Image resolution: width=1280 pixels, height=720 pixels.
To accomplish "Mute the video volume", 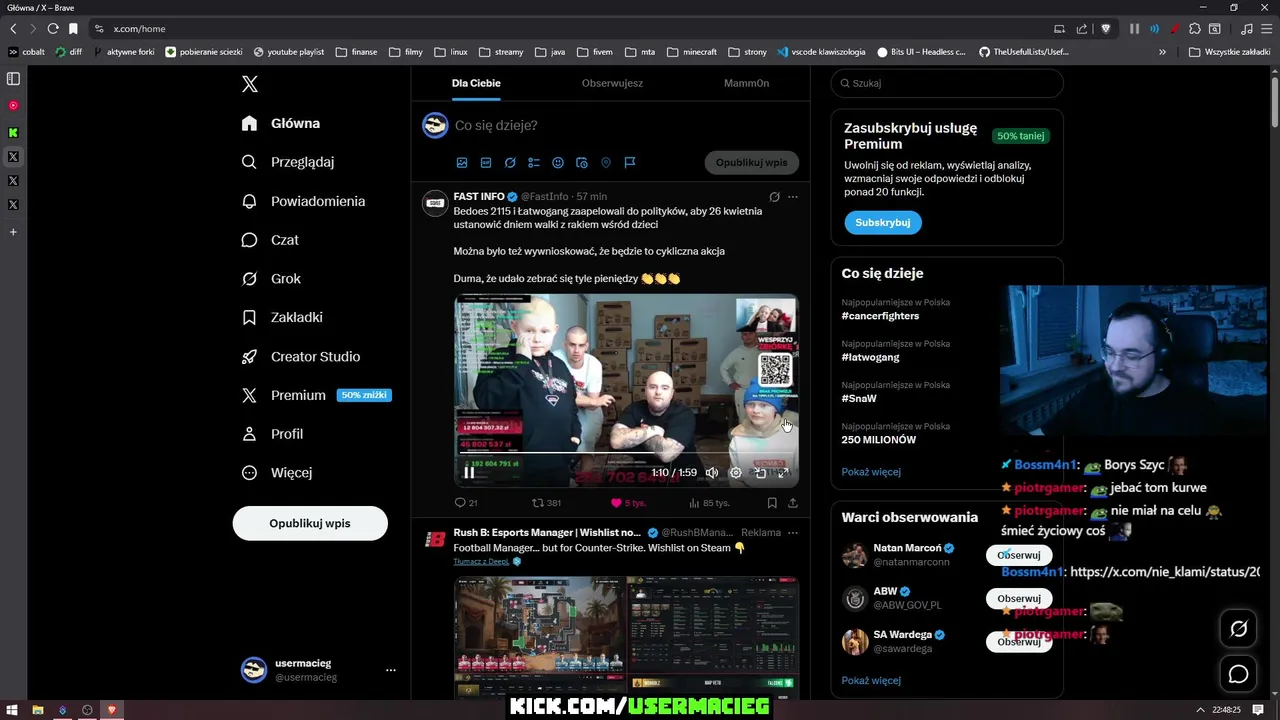I will (x=712, y=473).
